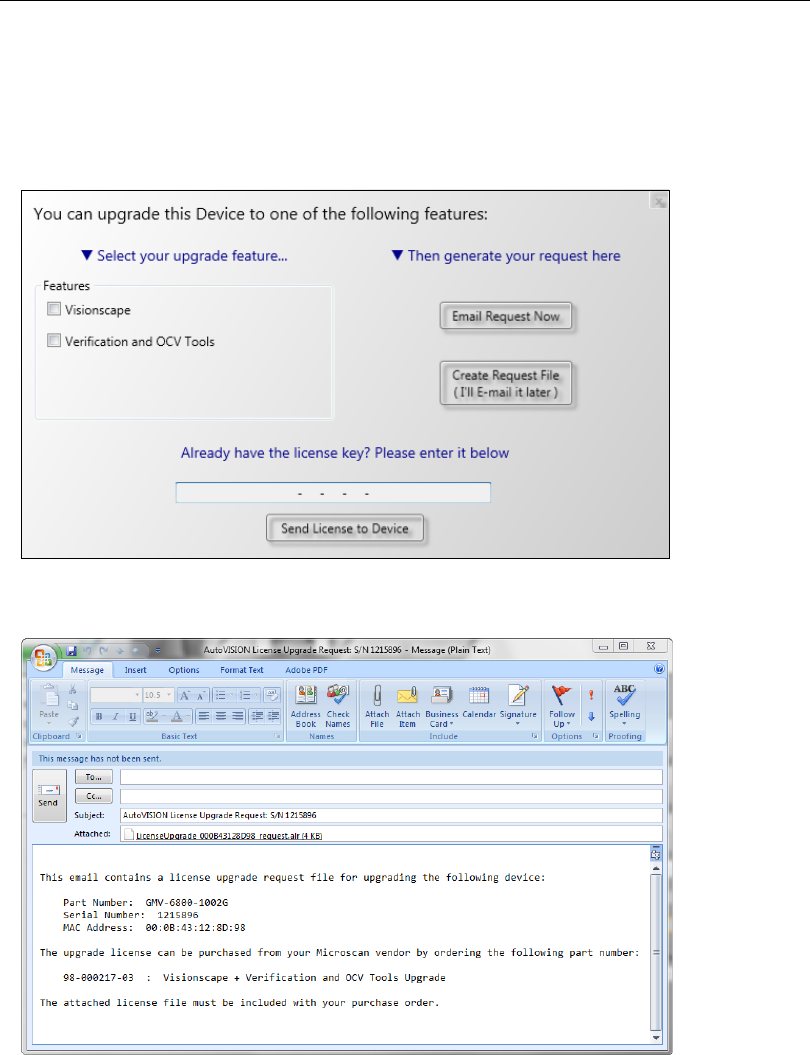Open the Address Book
Image resolution: width=810 pixels, height=1055 pixels.
305,706
